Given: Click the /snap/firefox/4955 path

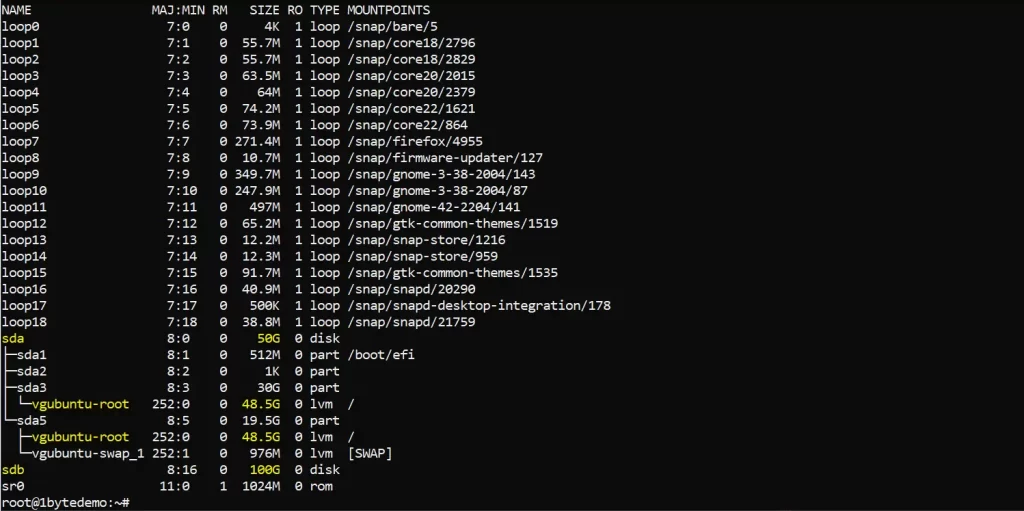Looking at the screenshot, I should (x=415, y=141).
